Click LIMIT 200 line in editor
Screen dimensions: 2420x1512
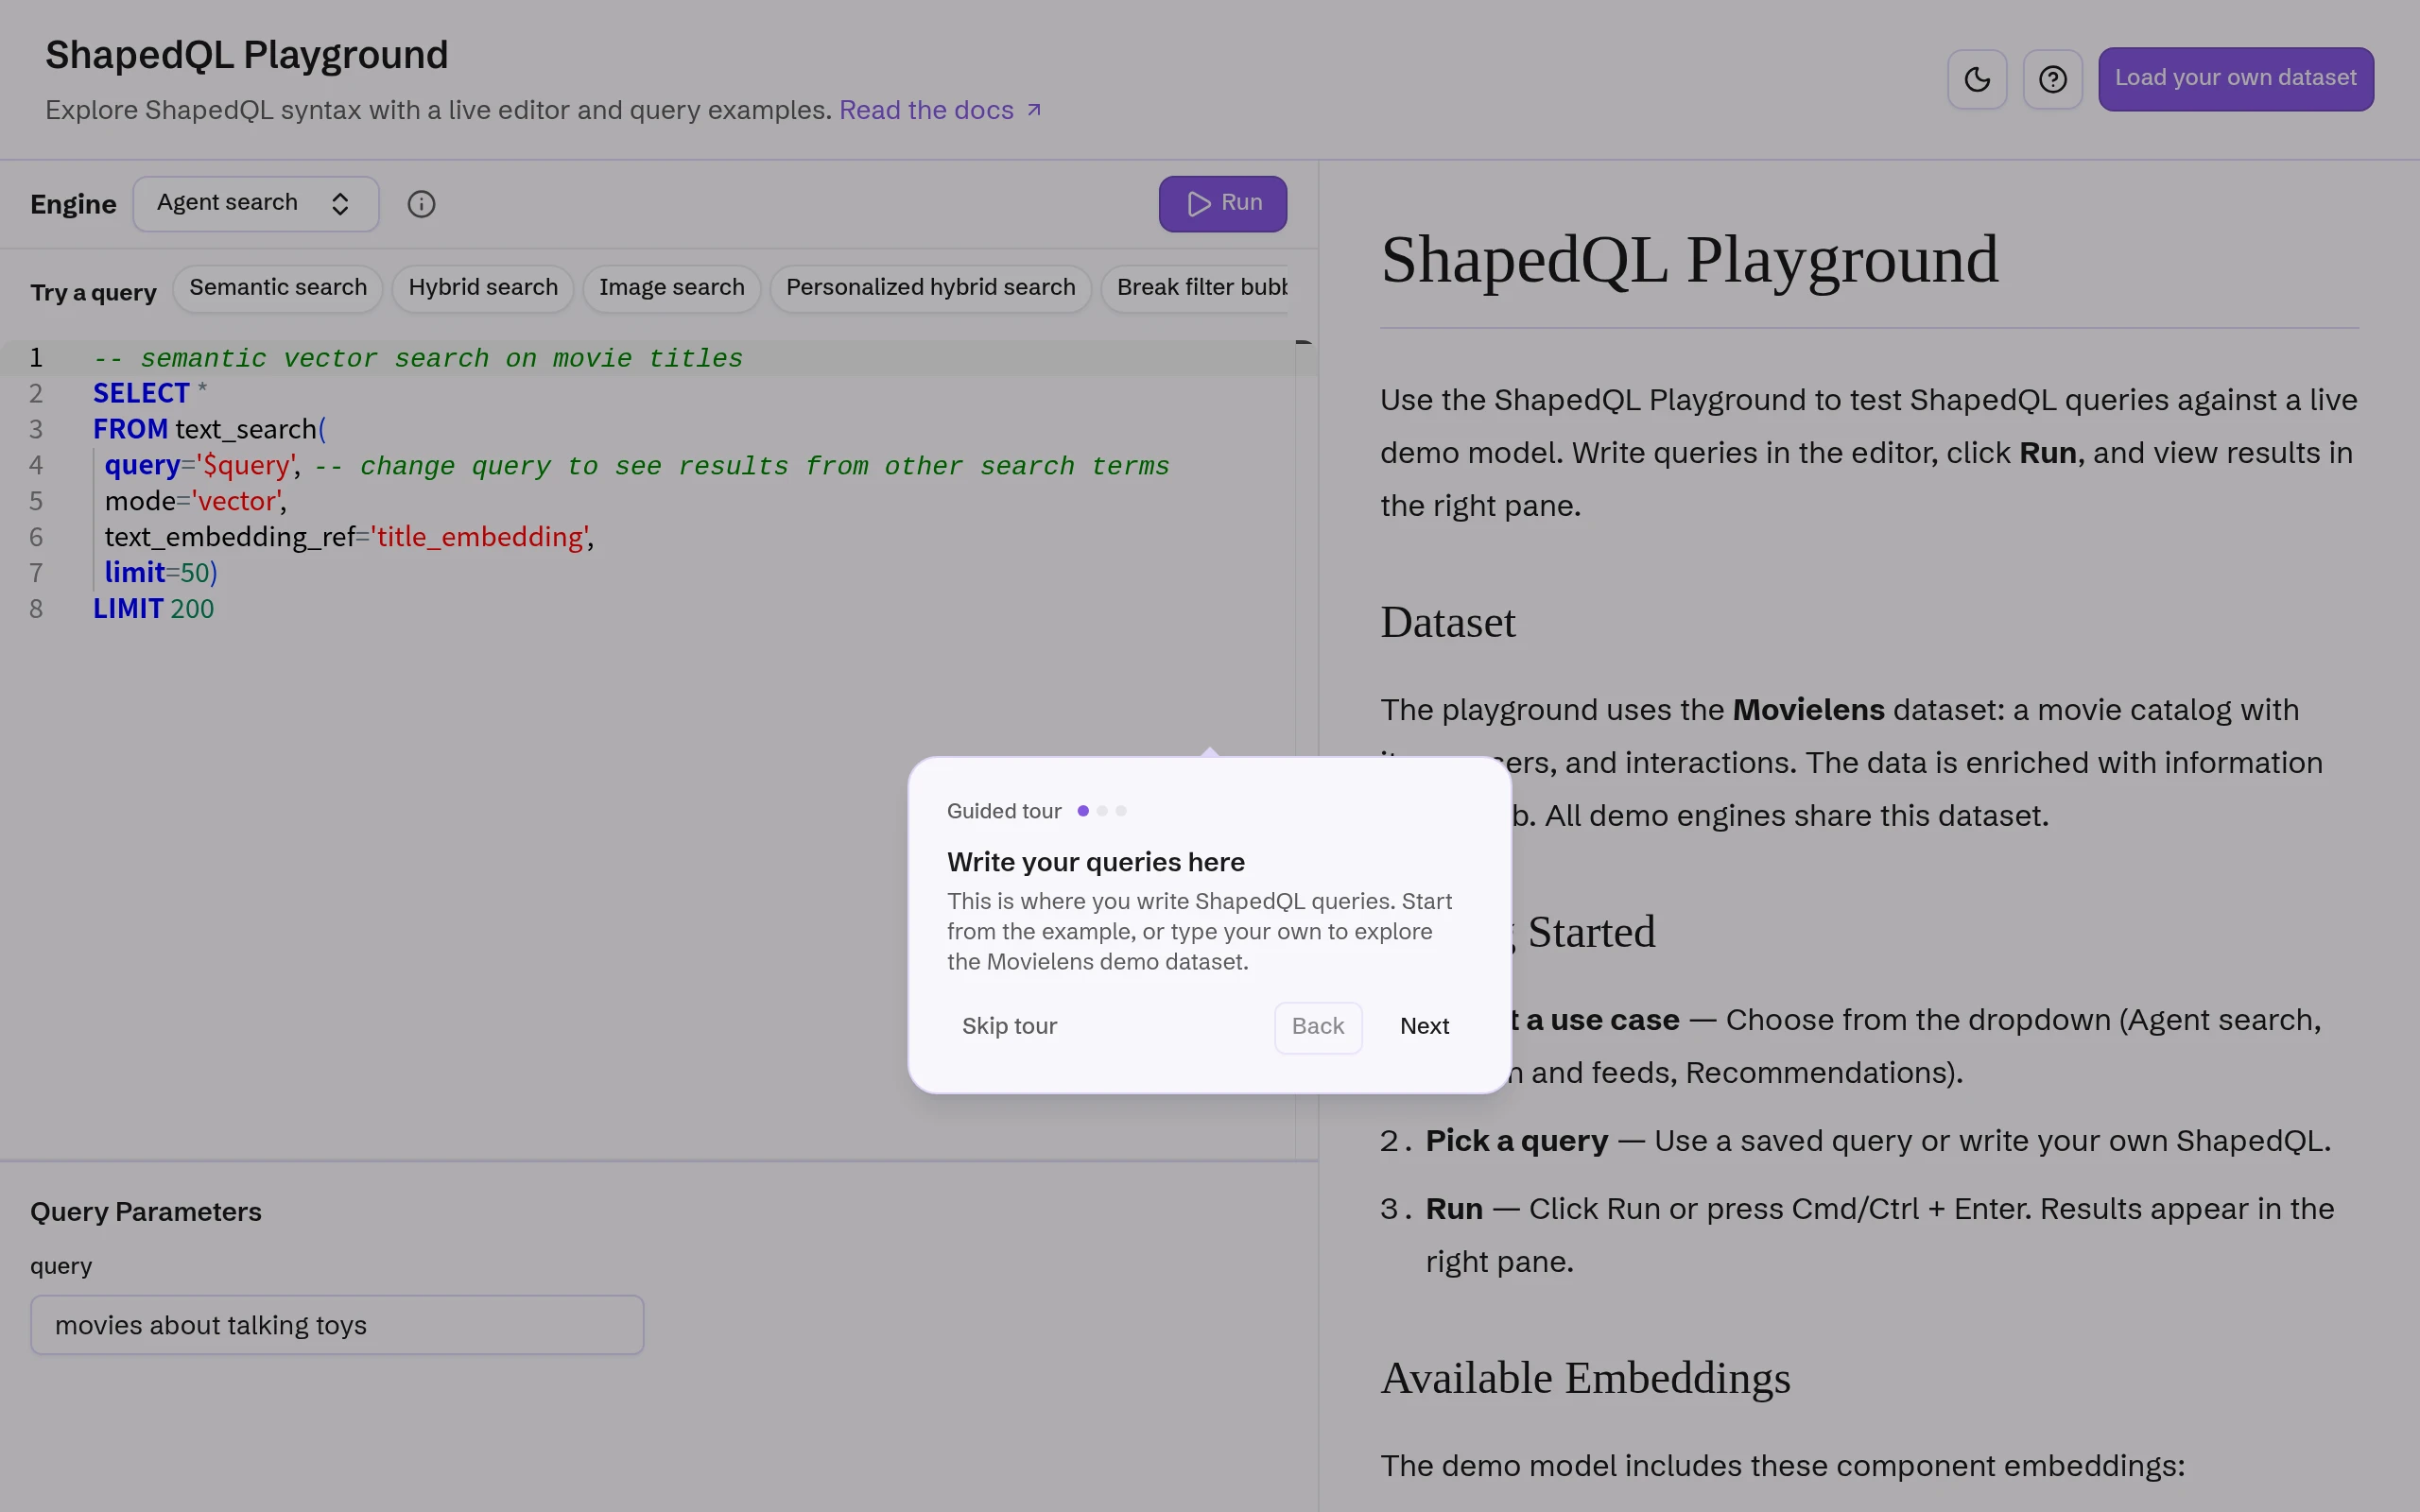pos(153,610)
